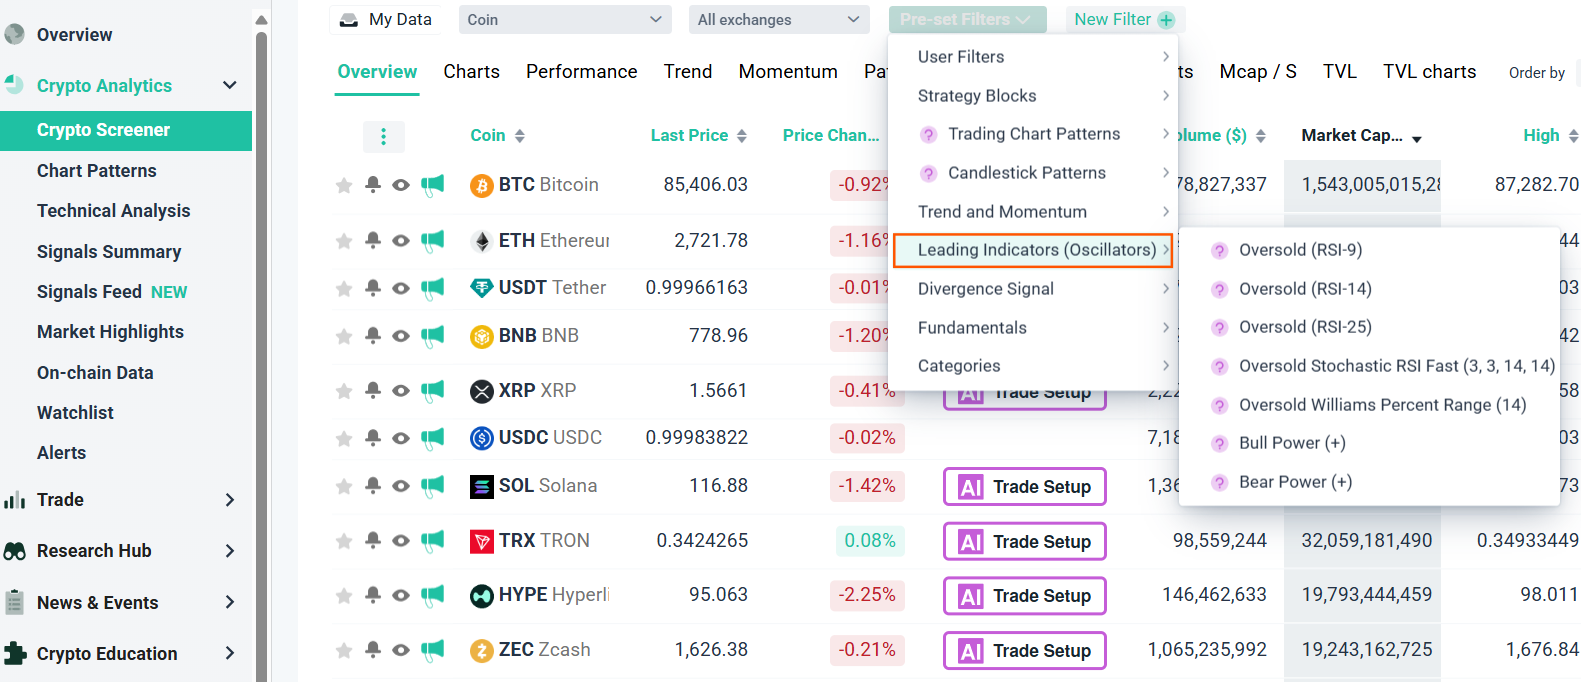Open the TVL charts tab

click(x=1429, y=72)
